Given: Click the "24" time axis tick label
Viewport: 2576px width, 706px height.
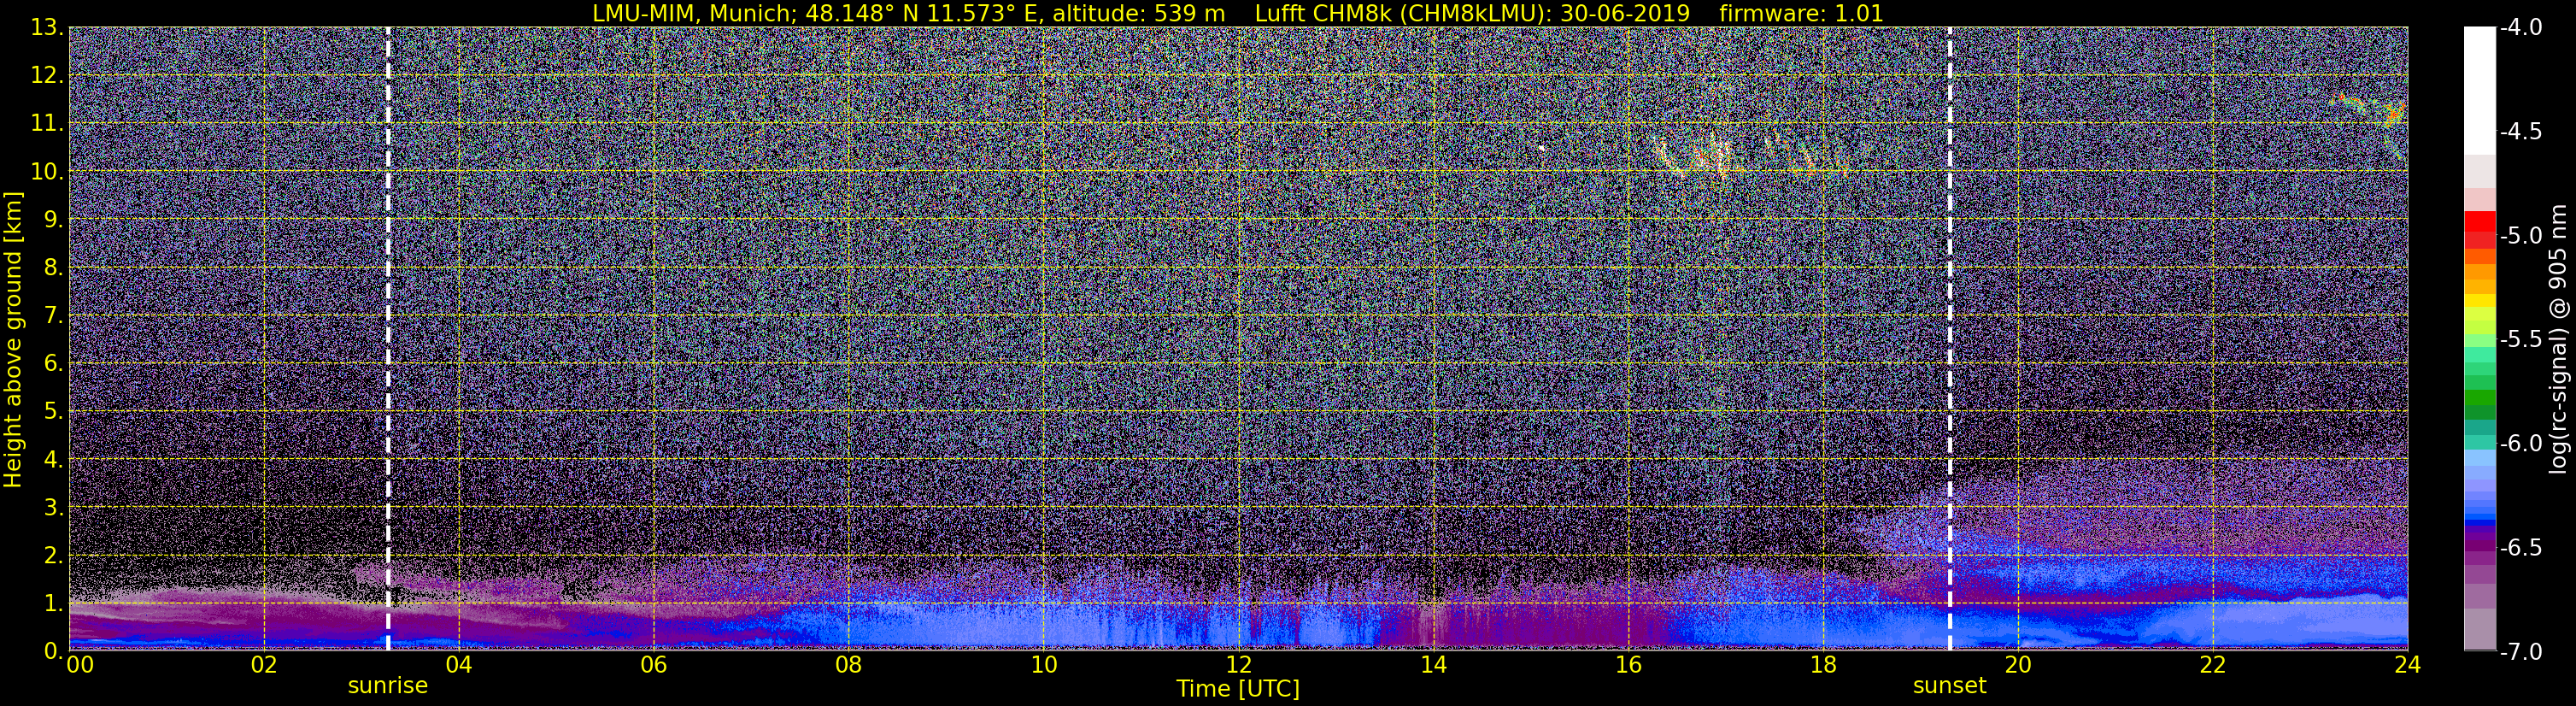Looking at the screenshot, I should [x=2408, y=665].
